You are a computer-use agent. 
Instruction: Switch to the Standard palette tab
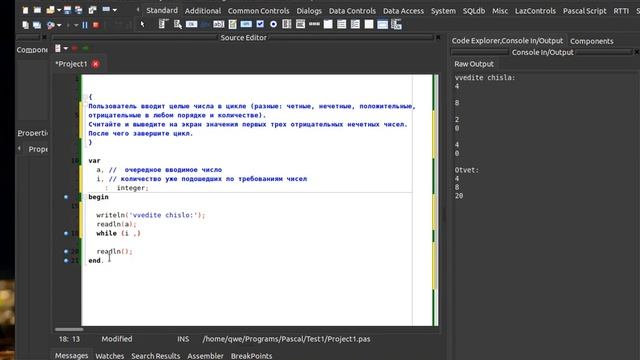click(162, 11)
